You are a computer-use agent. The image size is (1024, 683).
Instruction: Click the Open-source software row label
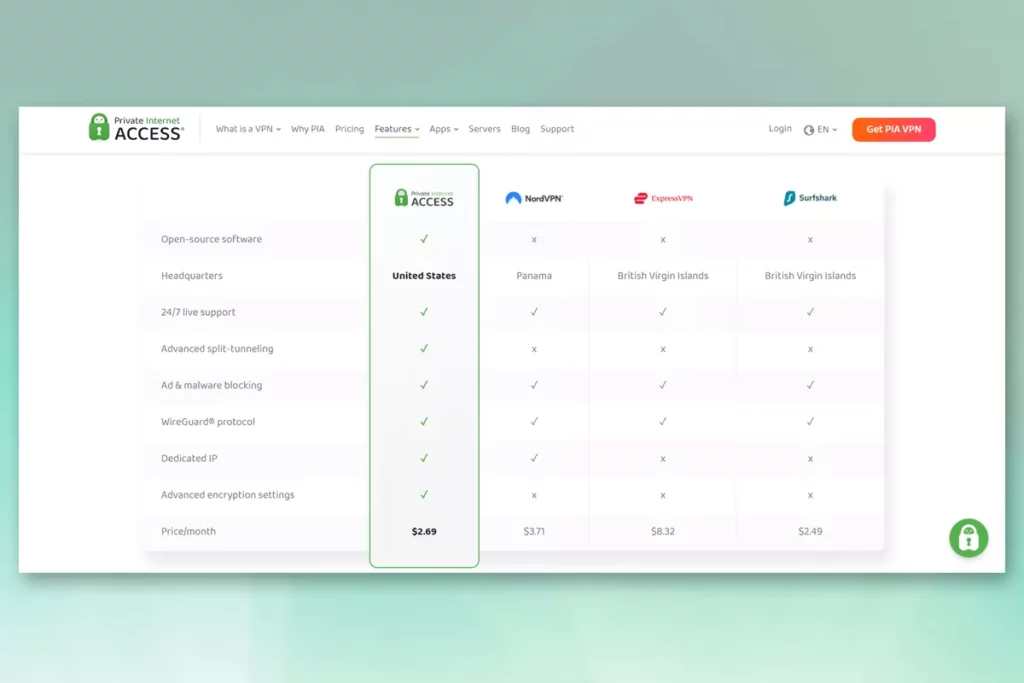[x=212, y=239]
